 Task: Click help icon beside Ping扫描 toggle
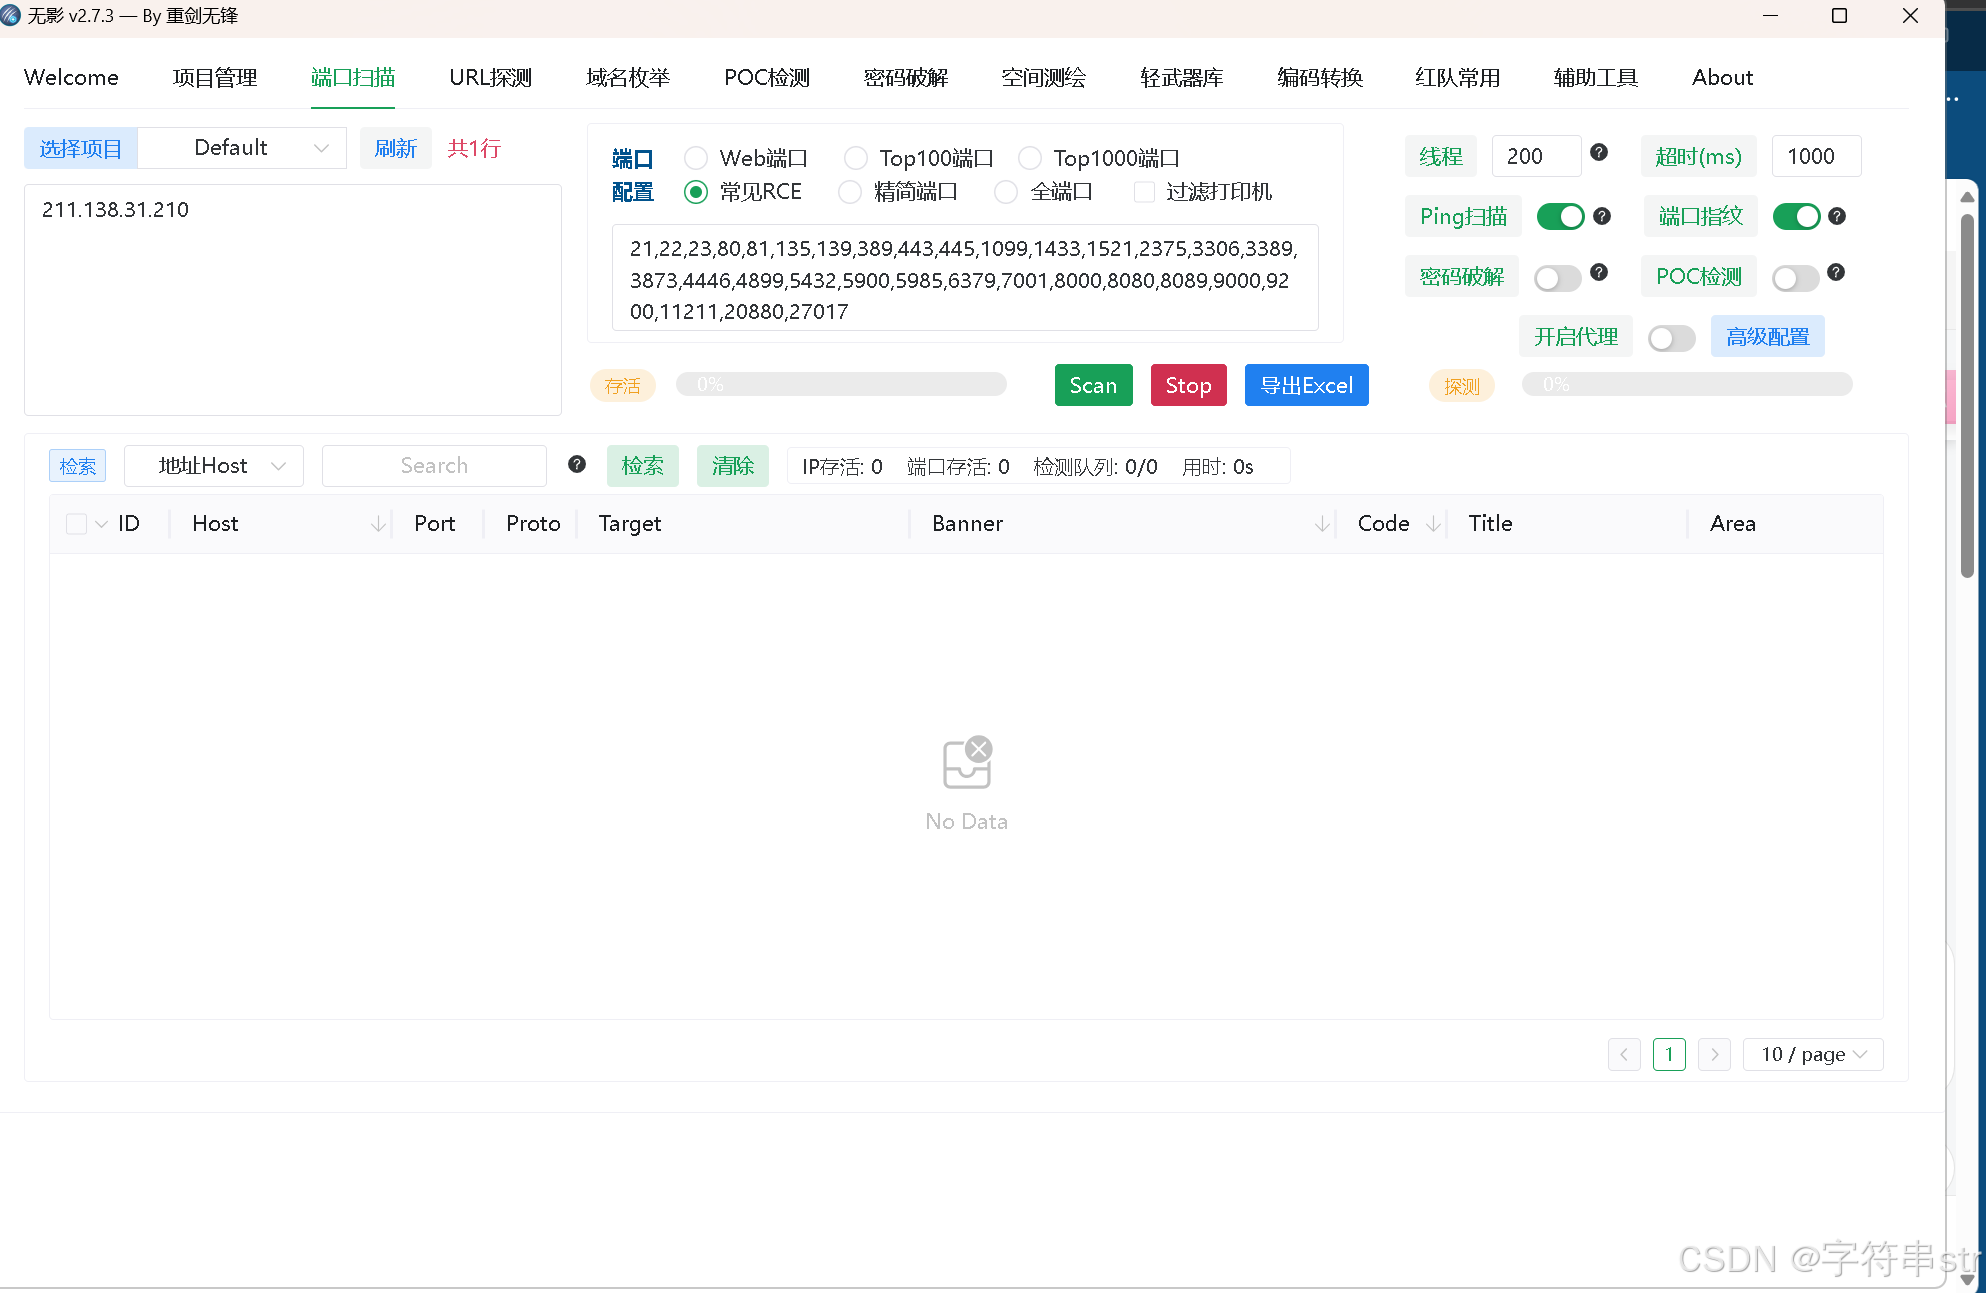(1602, 216)
